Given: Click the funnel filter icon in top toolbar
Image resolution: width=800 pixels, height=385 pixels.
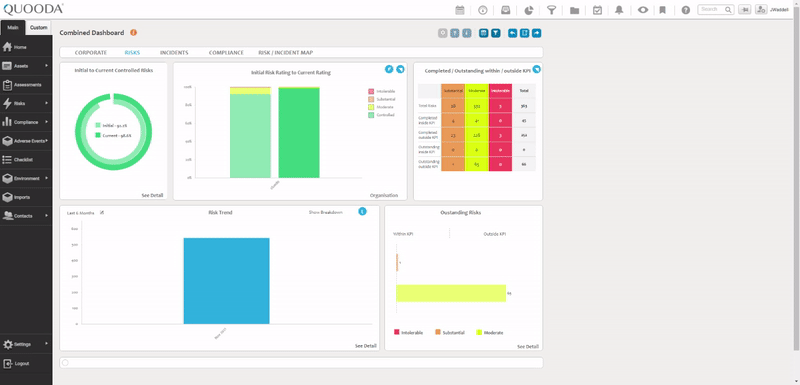Looking at the screenshot, I should tap(552, 10).
